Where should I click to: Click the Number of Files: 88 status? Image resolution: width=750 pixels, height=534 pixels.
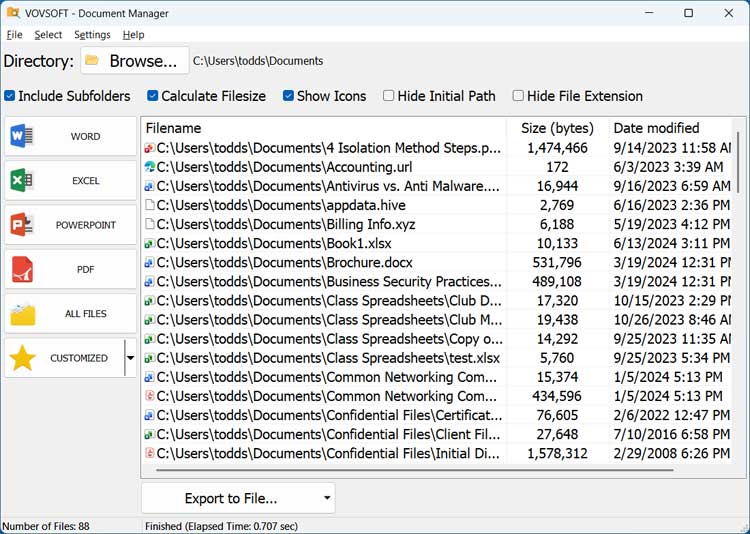(46, 526)
